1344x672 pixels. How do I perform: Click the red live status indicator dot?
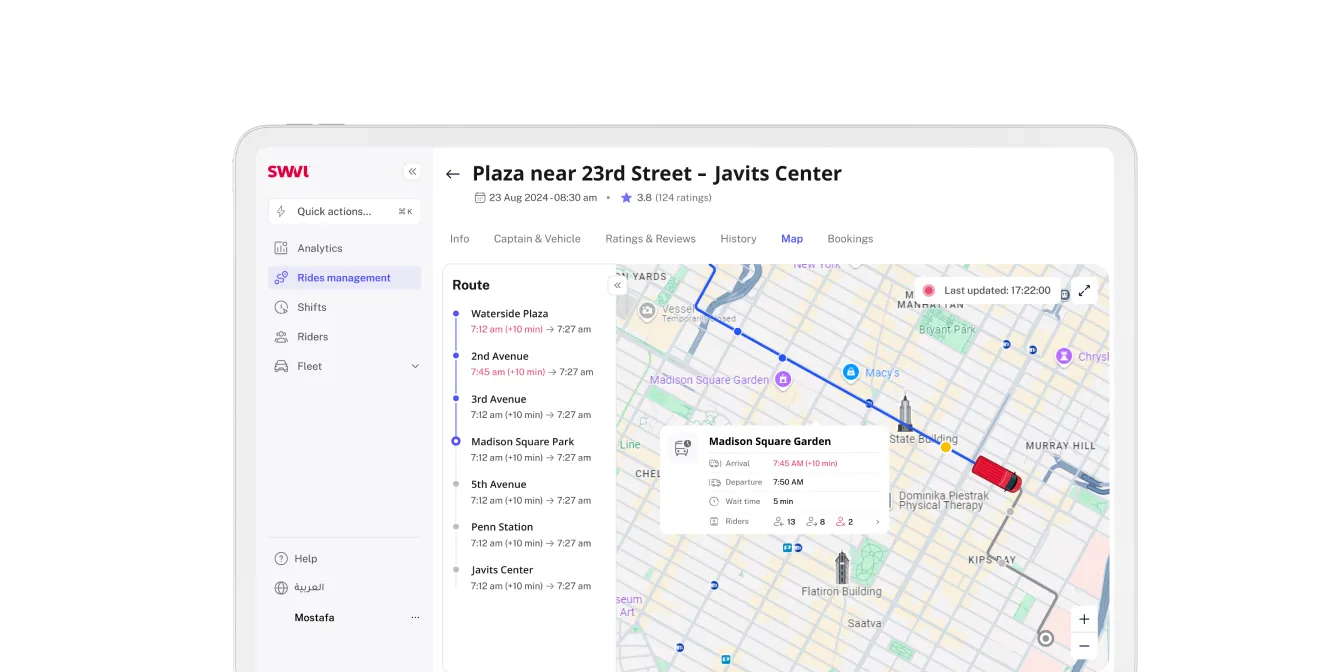[928, 291]
